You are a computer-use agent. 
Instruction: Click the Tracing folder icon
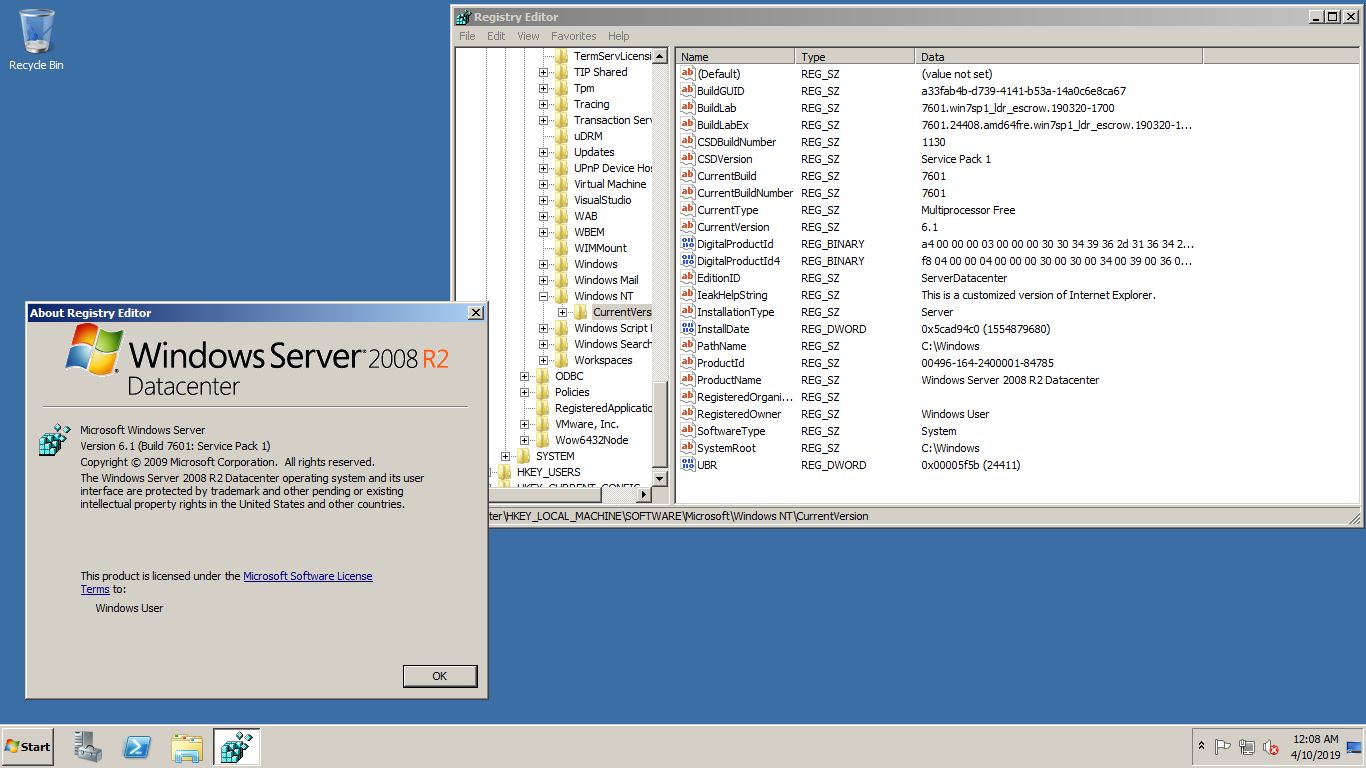pos(561,104)
